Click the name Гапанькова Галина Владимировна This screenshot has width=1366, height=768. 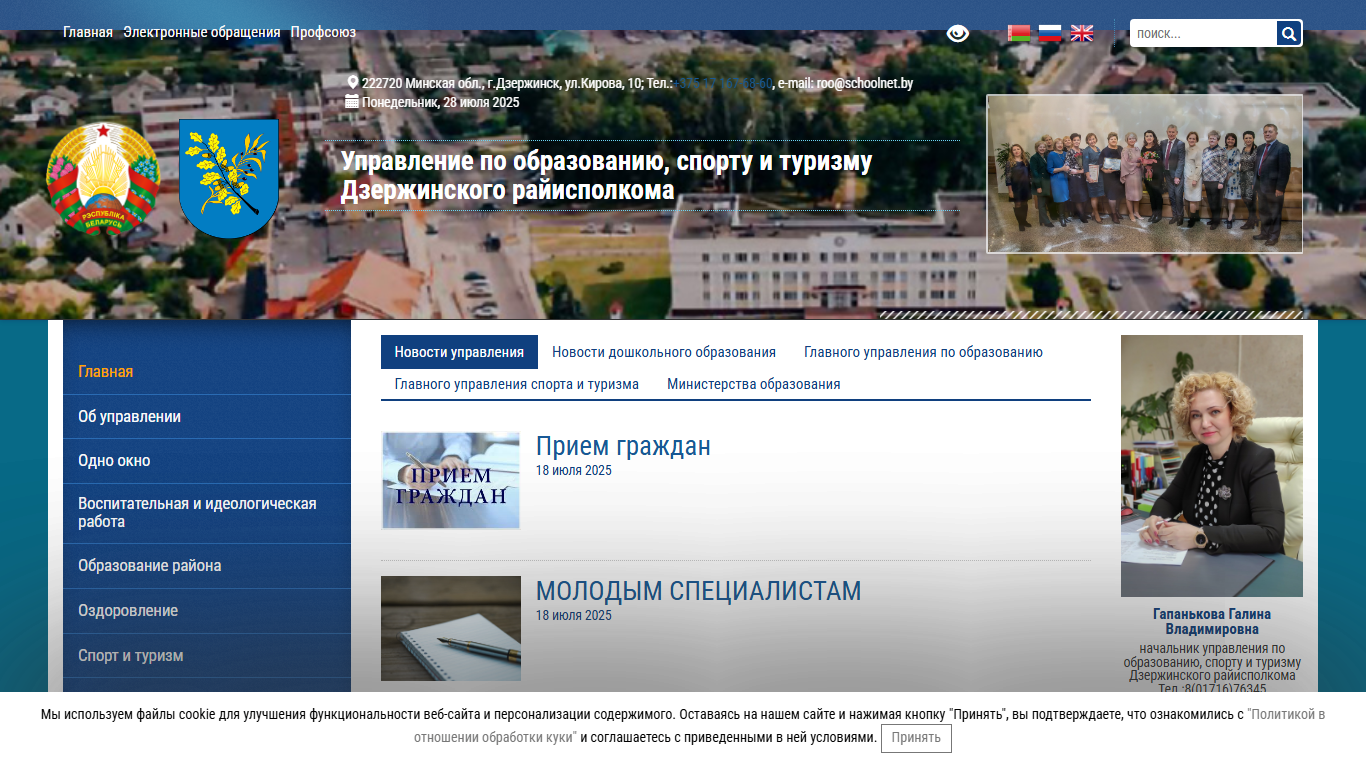pos(1212,621)
